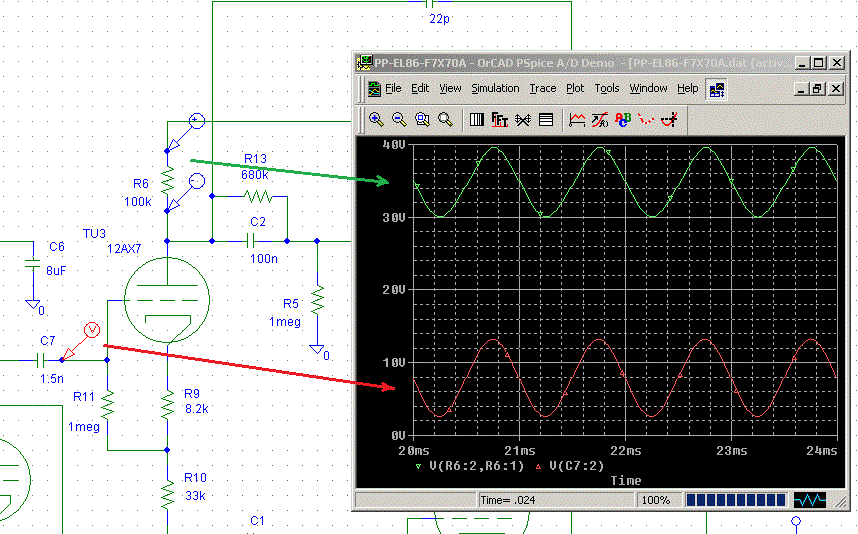Open the File menu
The width and height of the screenshot is (858, 534).
[x=393, y=89]
